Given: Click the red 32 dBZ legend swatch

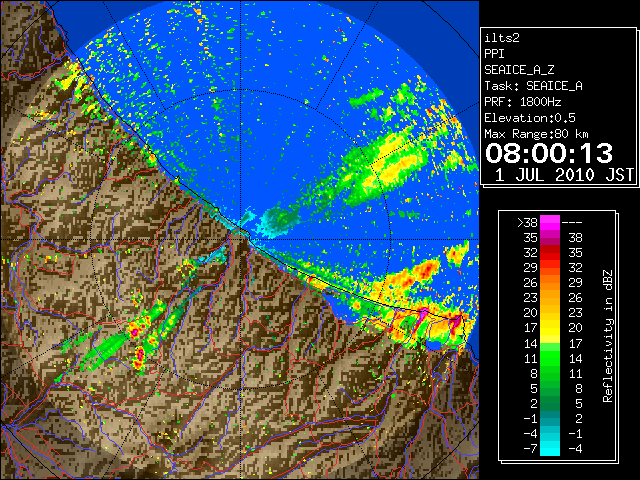Looking at the screenshot, I should pos(550,253).
